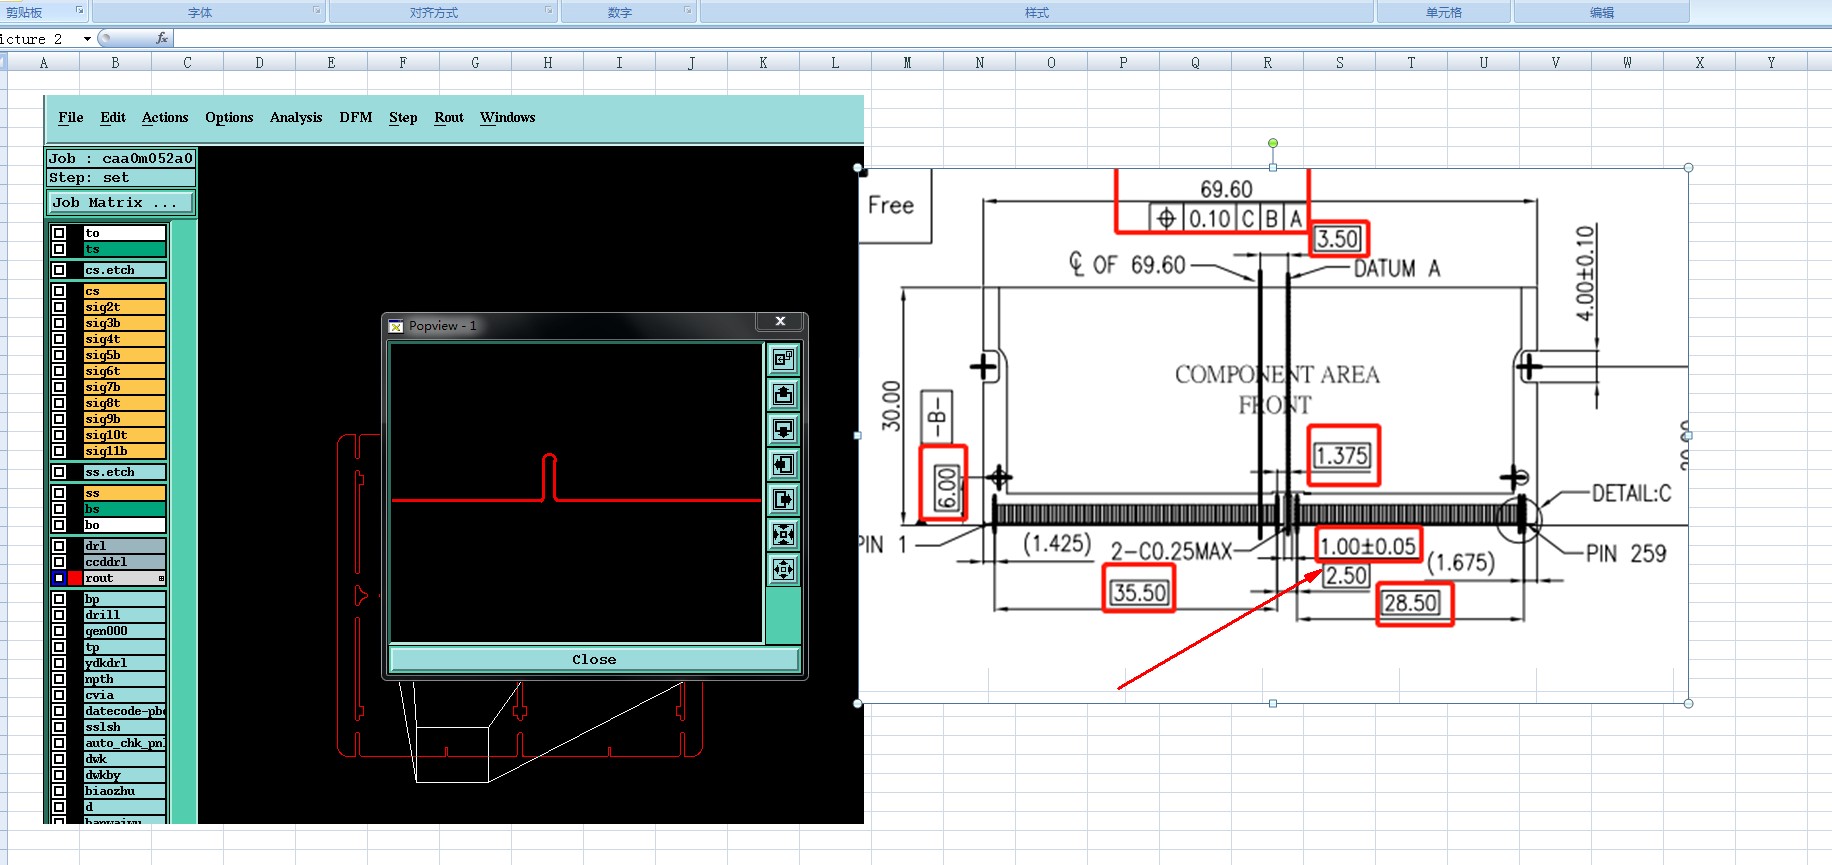Click the pan left icon in Popview
Viewport: 1832px width, 865px height.
[783, 464]
